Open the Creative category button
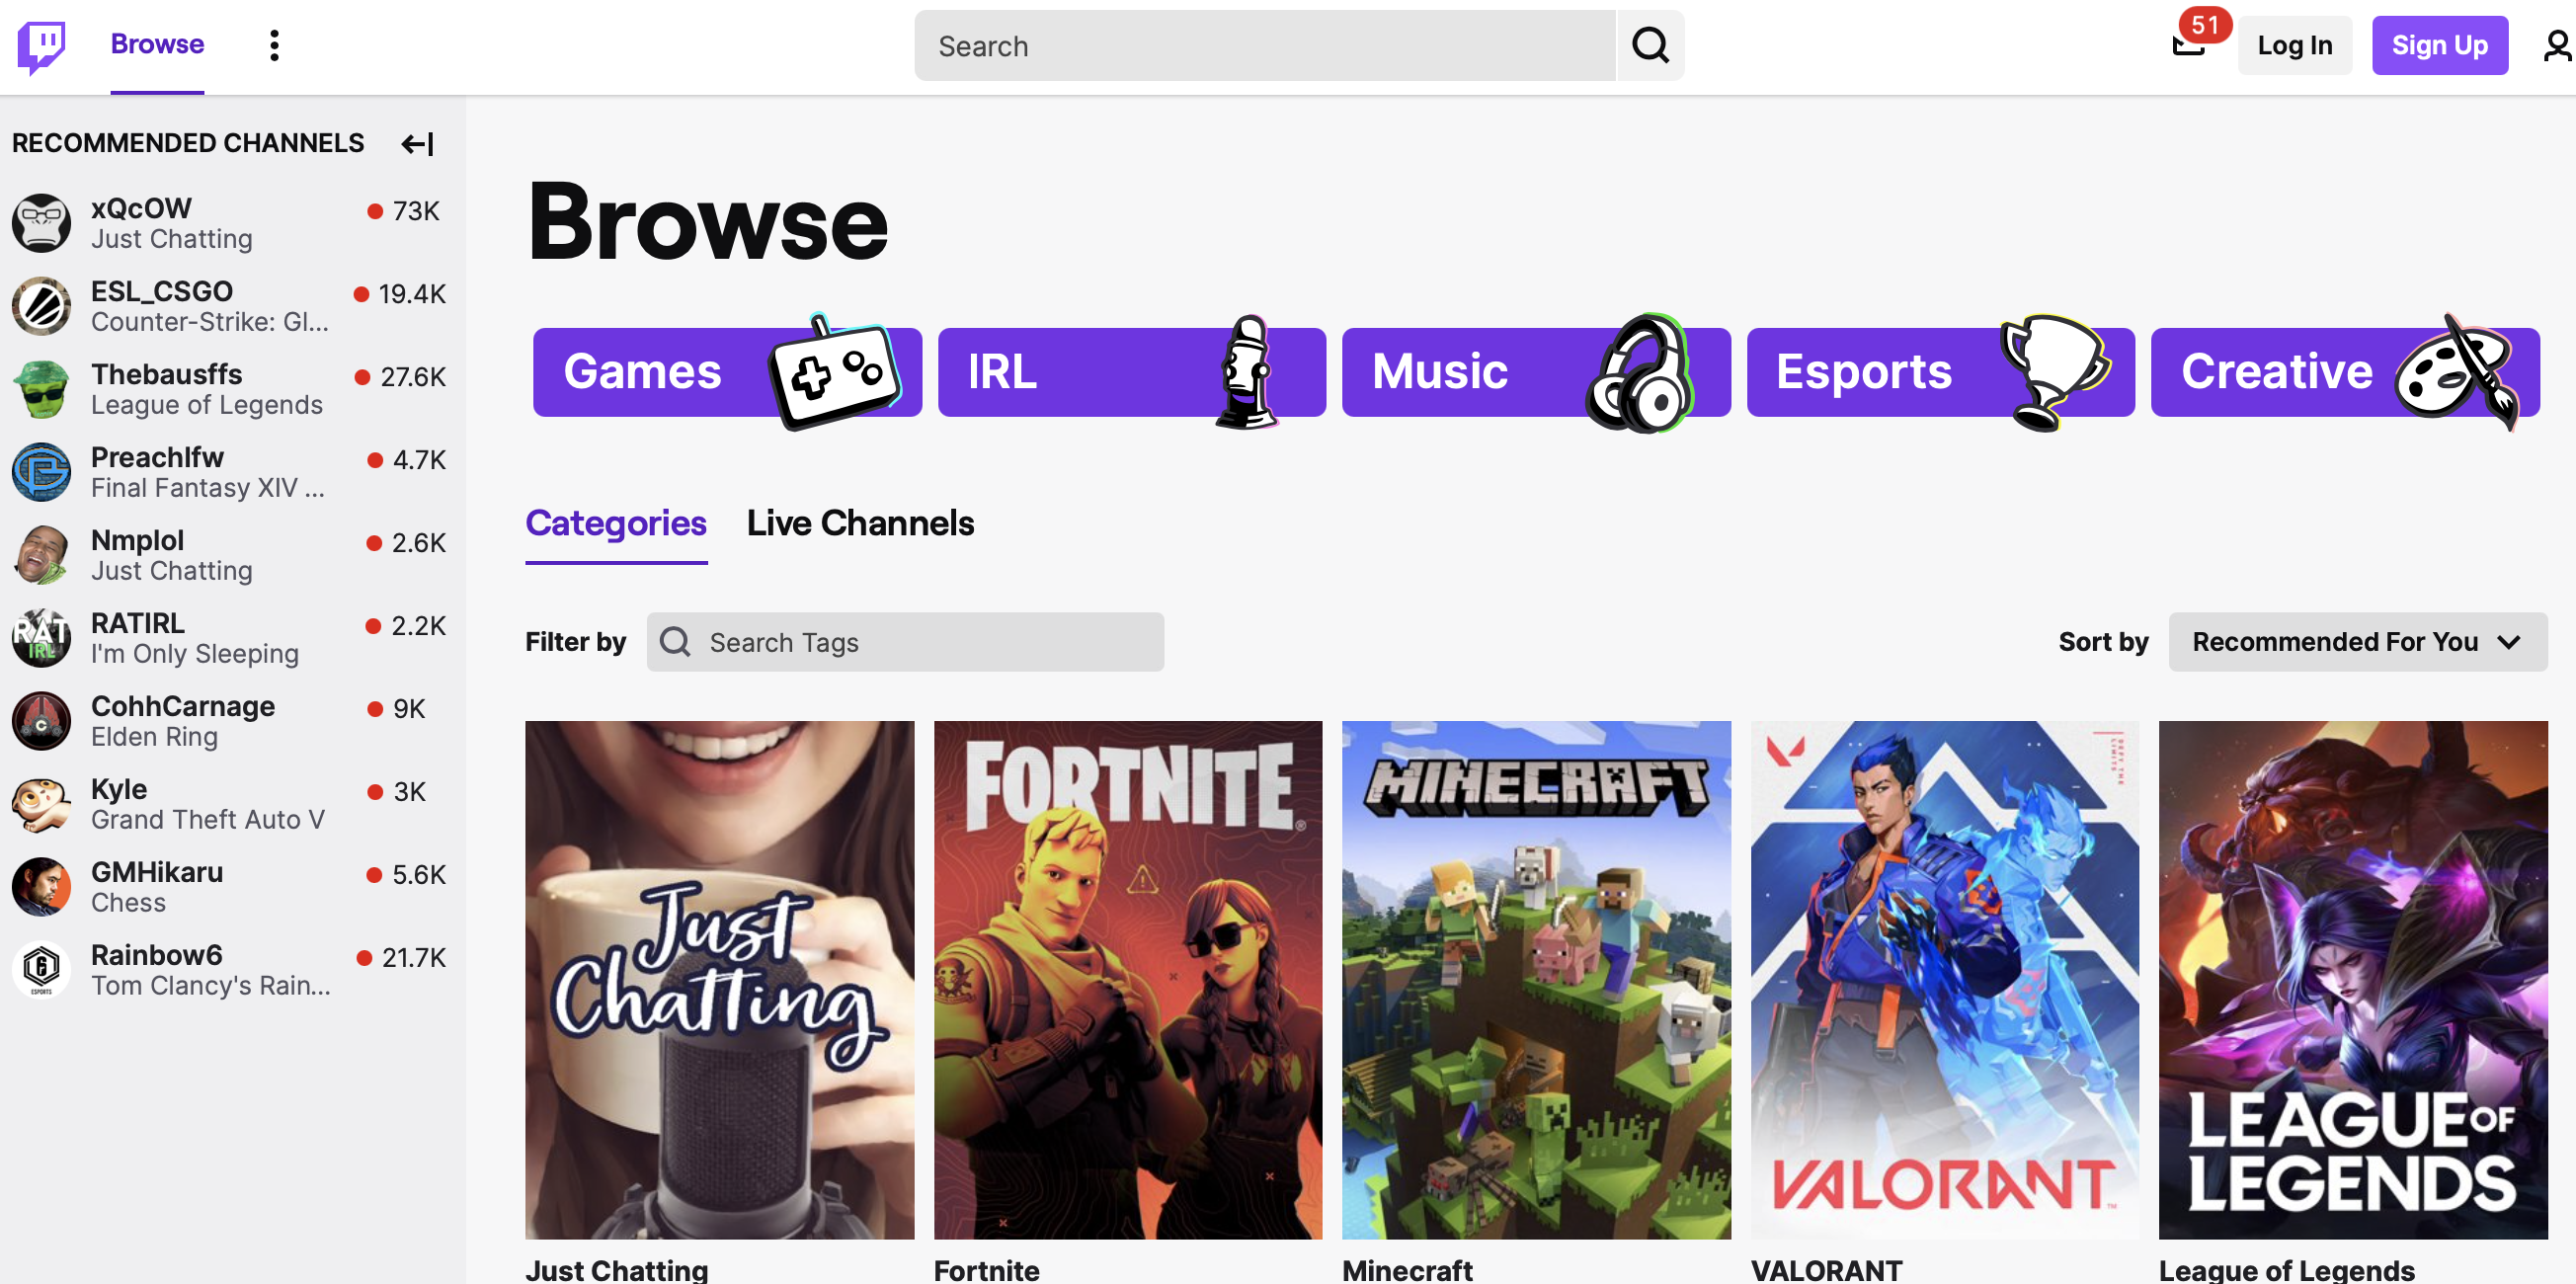 2344,372
